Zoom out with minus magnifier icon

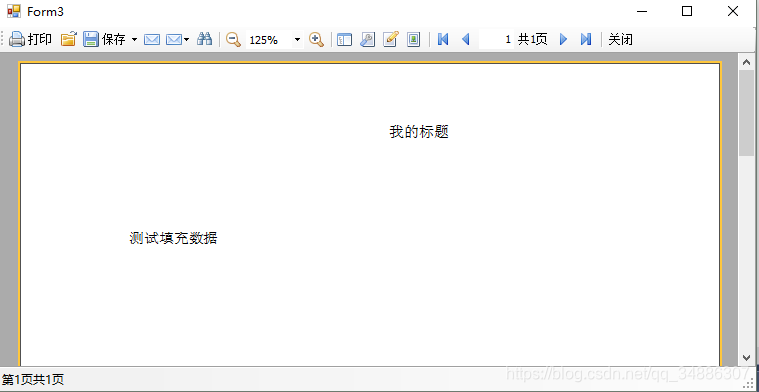point(233,39)
